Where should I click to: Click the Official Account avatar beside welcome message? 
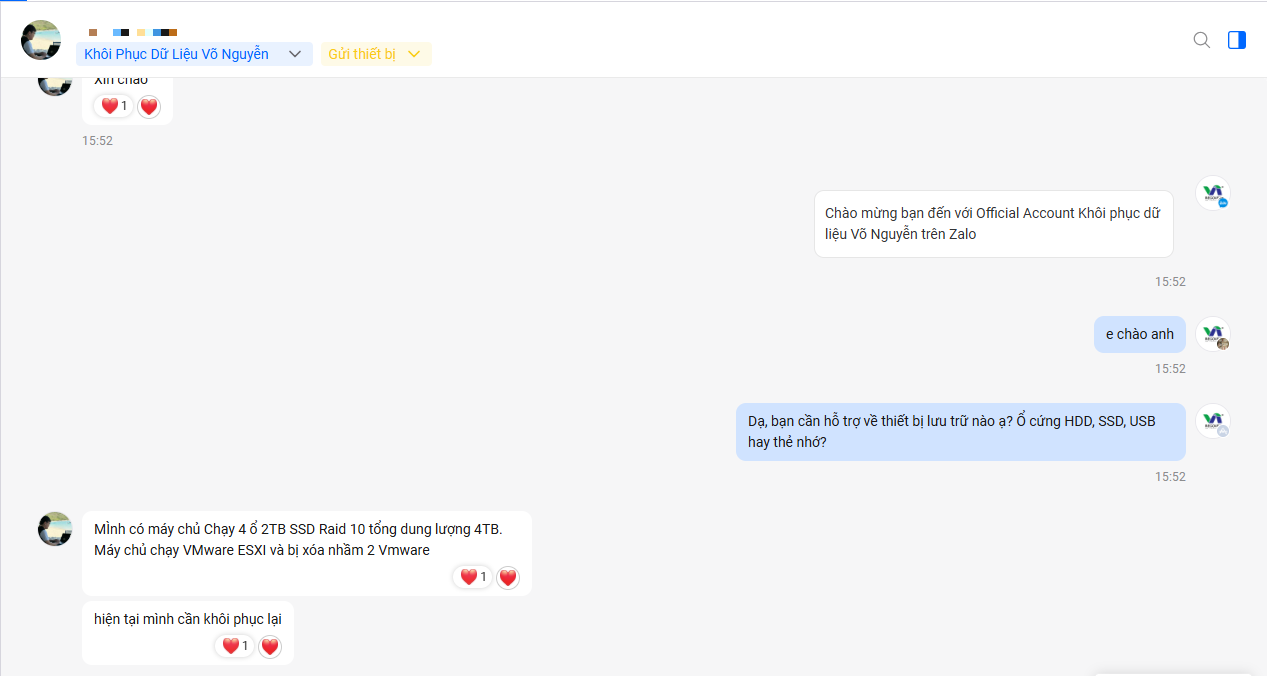[1213, 193]
